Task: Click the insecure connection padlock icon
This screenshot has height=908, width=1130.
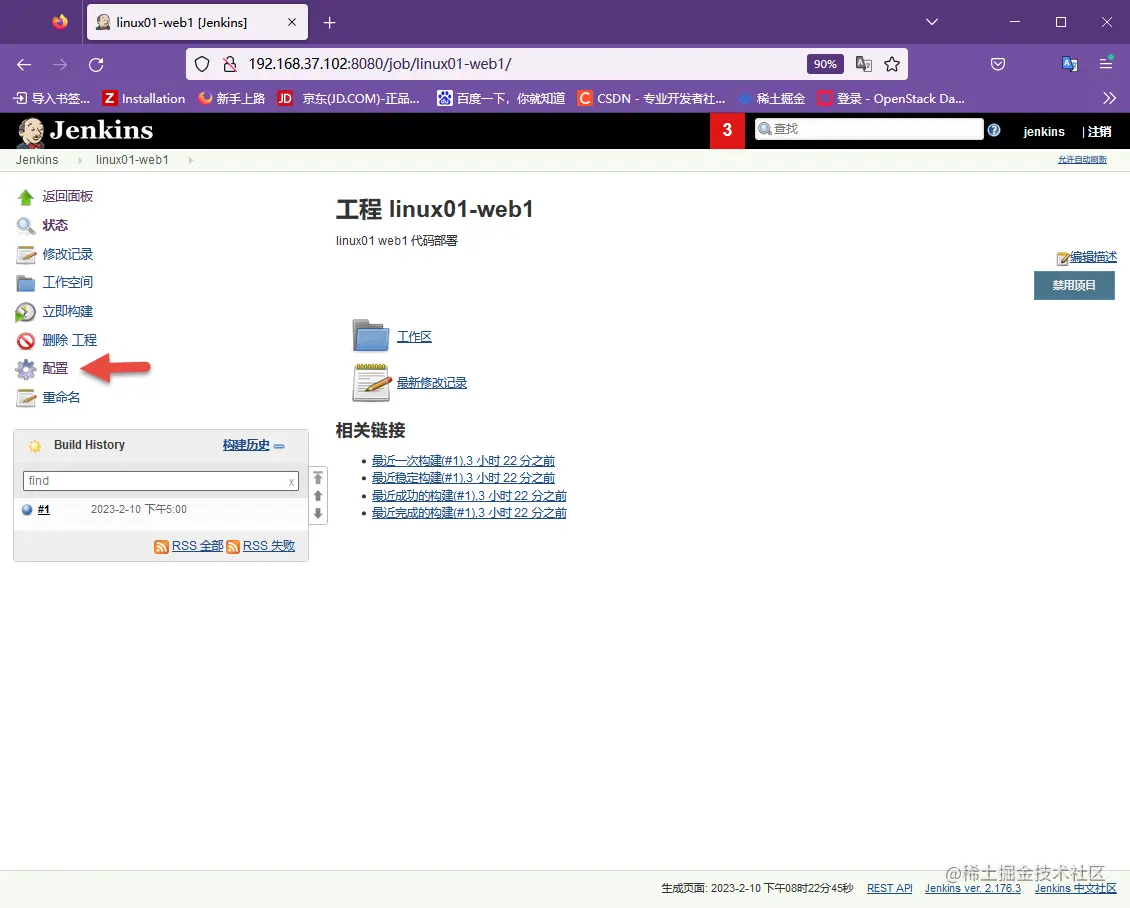Action: pos(230,64)
